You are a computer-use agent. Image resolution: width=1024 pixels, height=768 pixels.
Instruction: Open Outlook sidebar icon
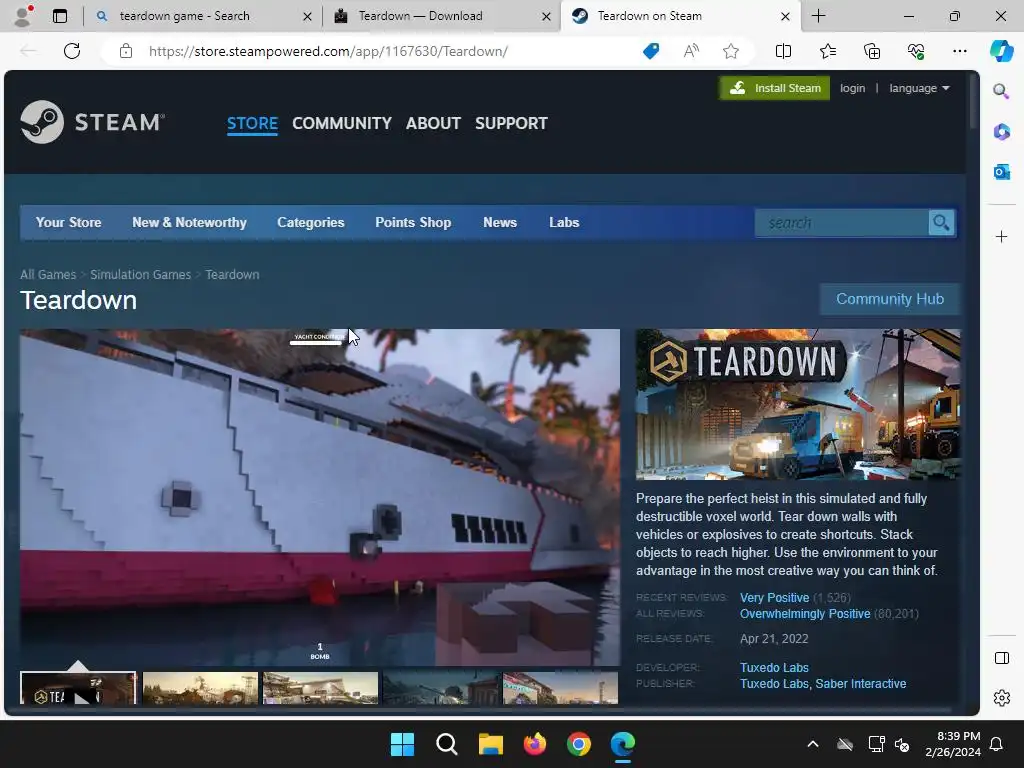click(x=1001, y=172)
